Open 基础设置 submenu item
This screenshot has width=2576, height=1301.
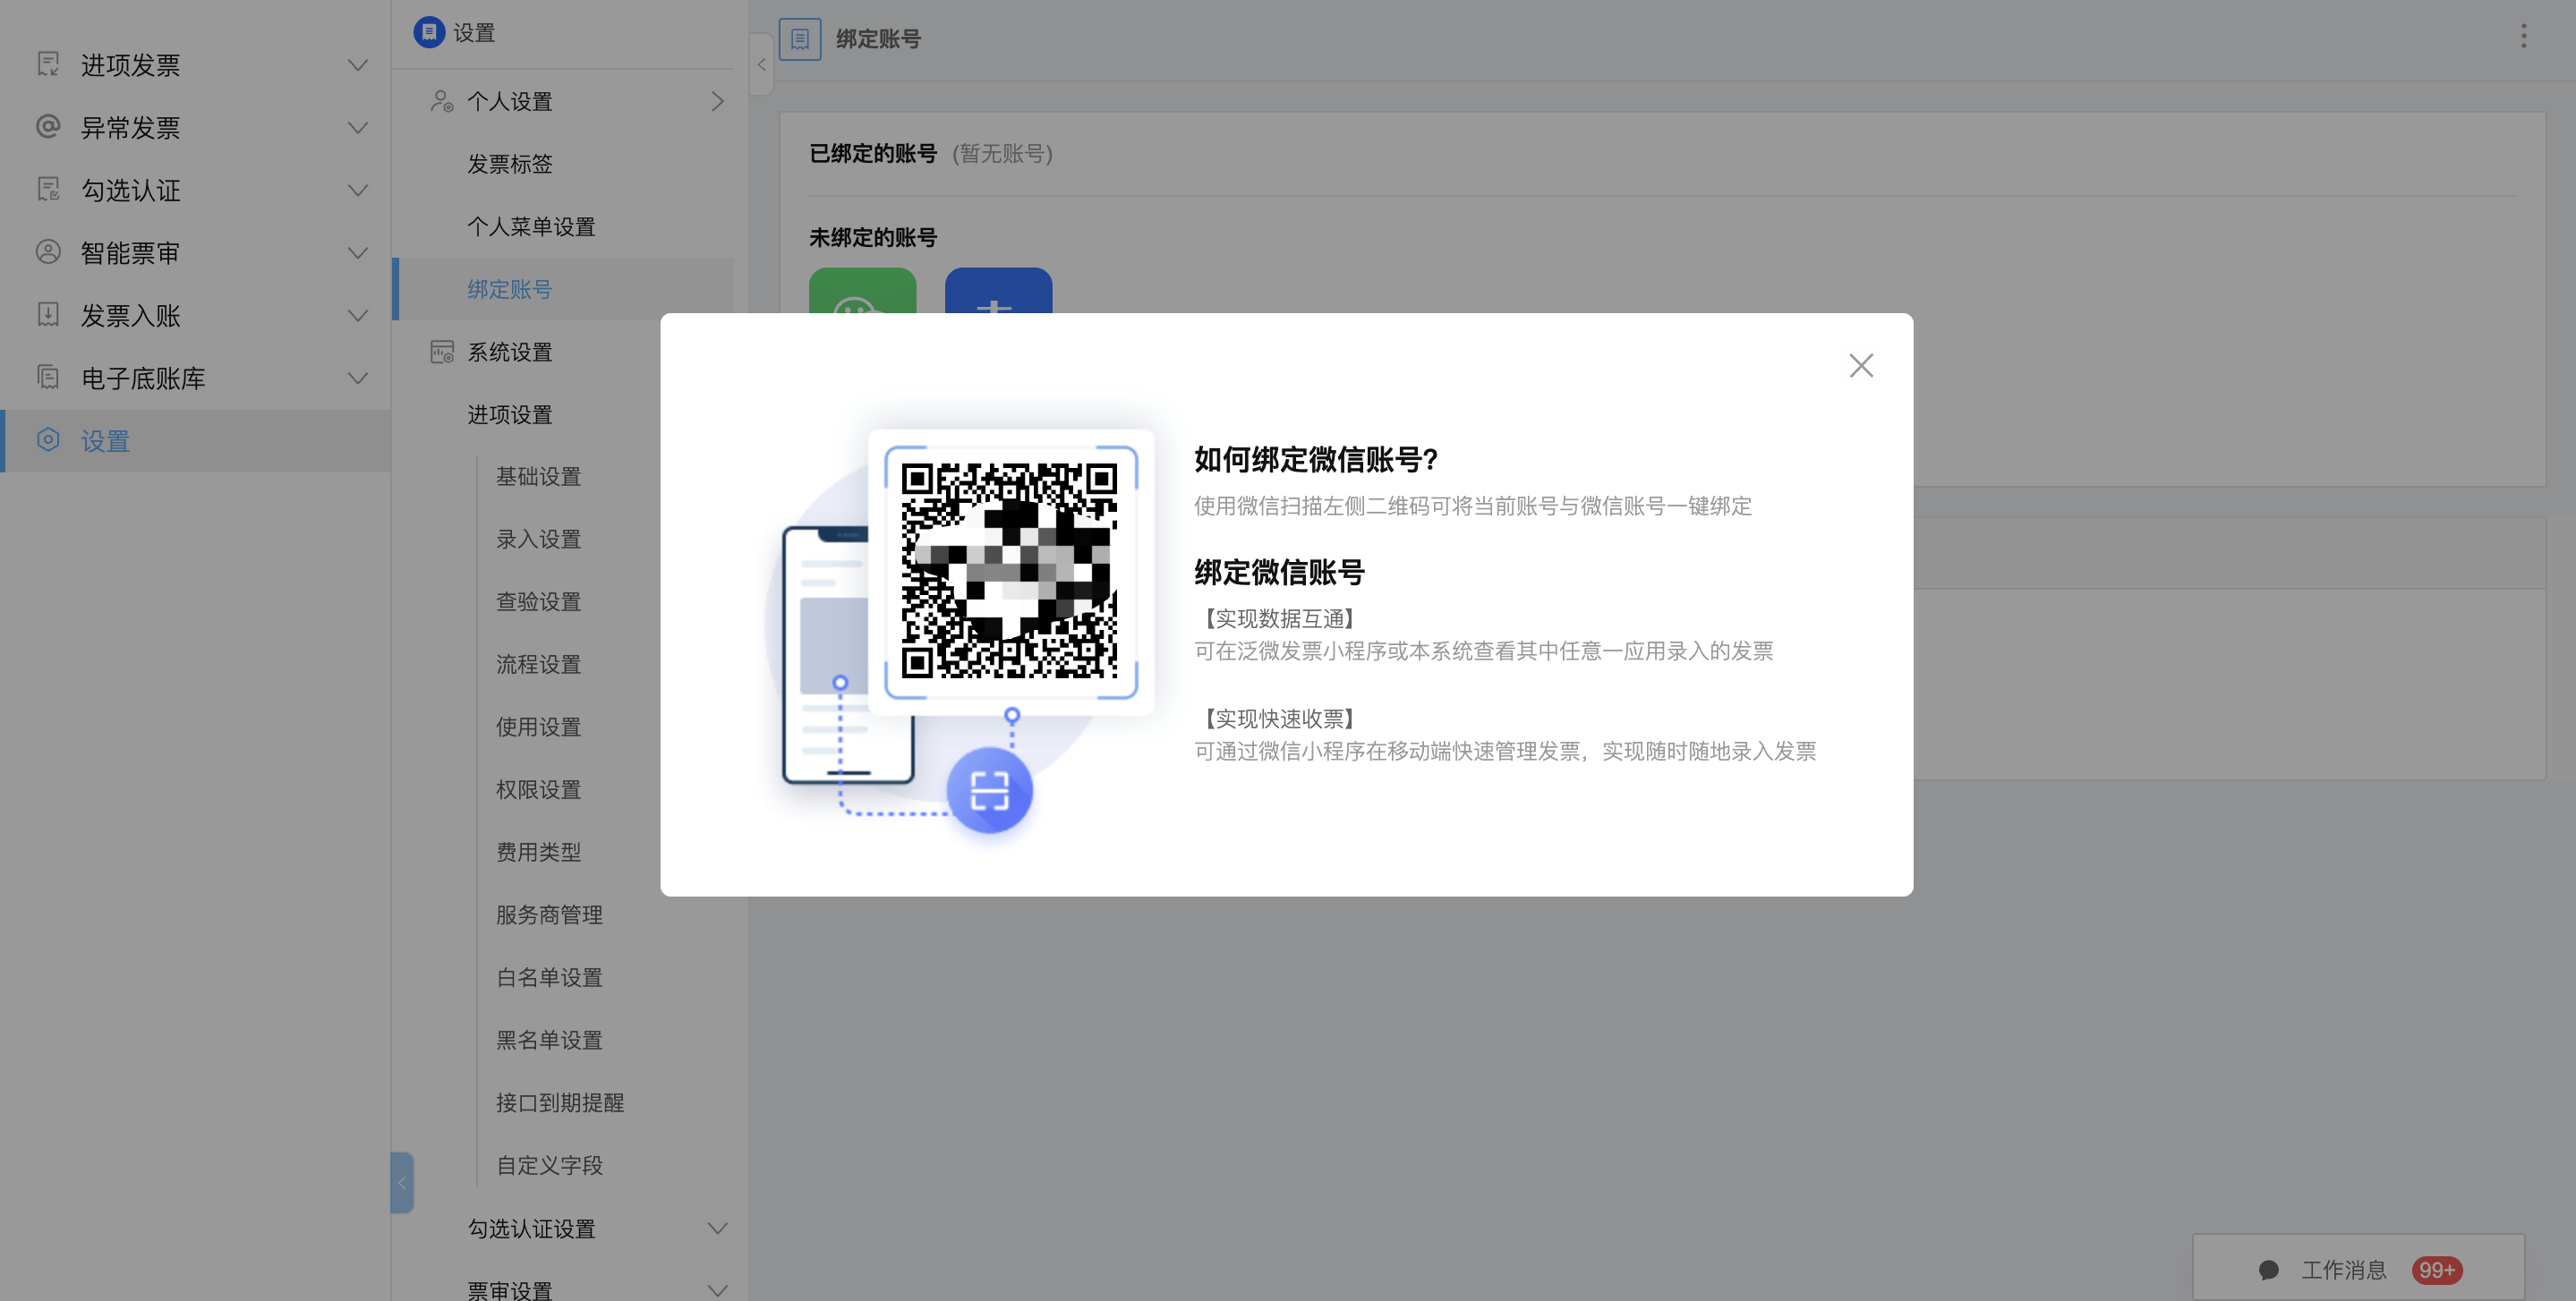click(x=538, y=476)
